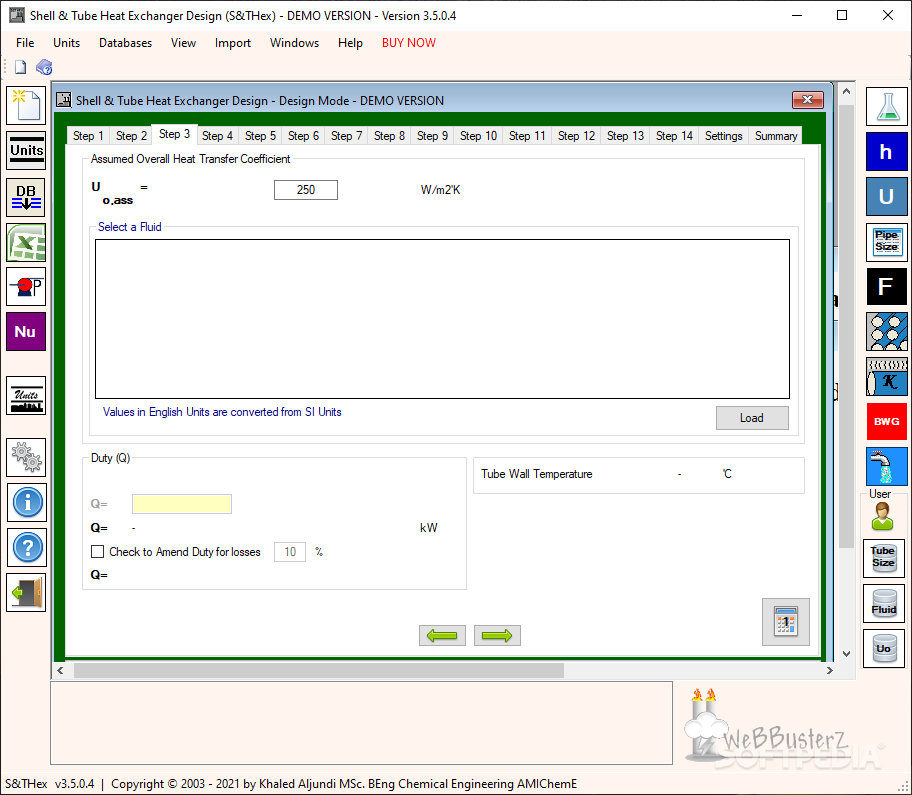The width and height of the screenshot is (912, 795).
Task: Open the Pipe Size tool
Action: 886,242
